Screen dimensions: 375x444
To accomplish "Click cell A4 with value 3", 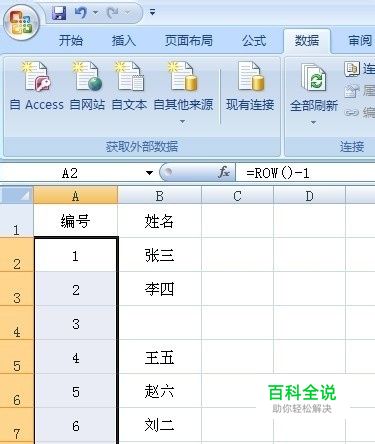I will 76,323.
